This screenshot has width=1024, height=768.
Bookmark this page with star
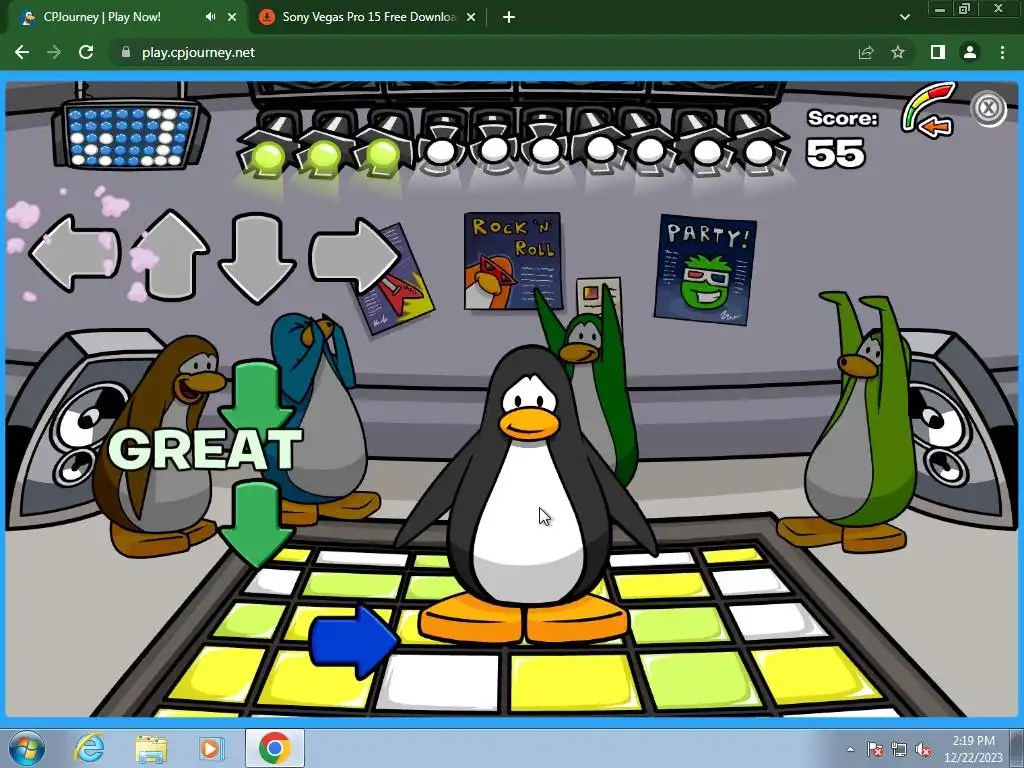pyautogui.click(x=898, y=52)
